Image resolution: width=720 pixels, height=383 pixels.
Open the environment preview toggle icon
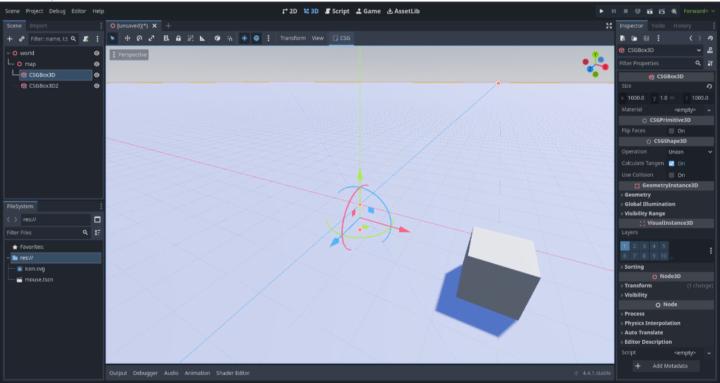pyautogui.click(x=257, y=38)
